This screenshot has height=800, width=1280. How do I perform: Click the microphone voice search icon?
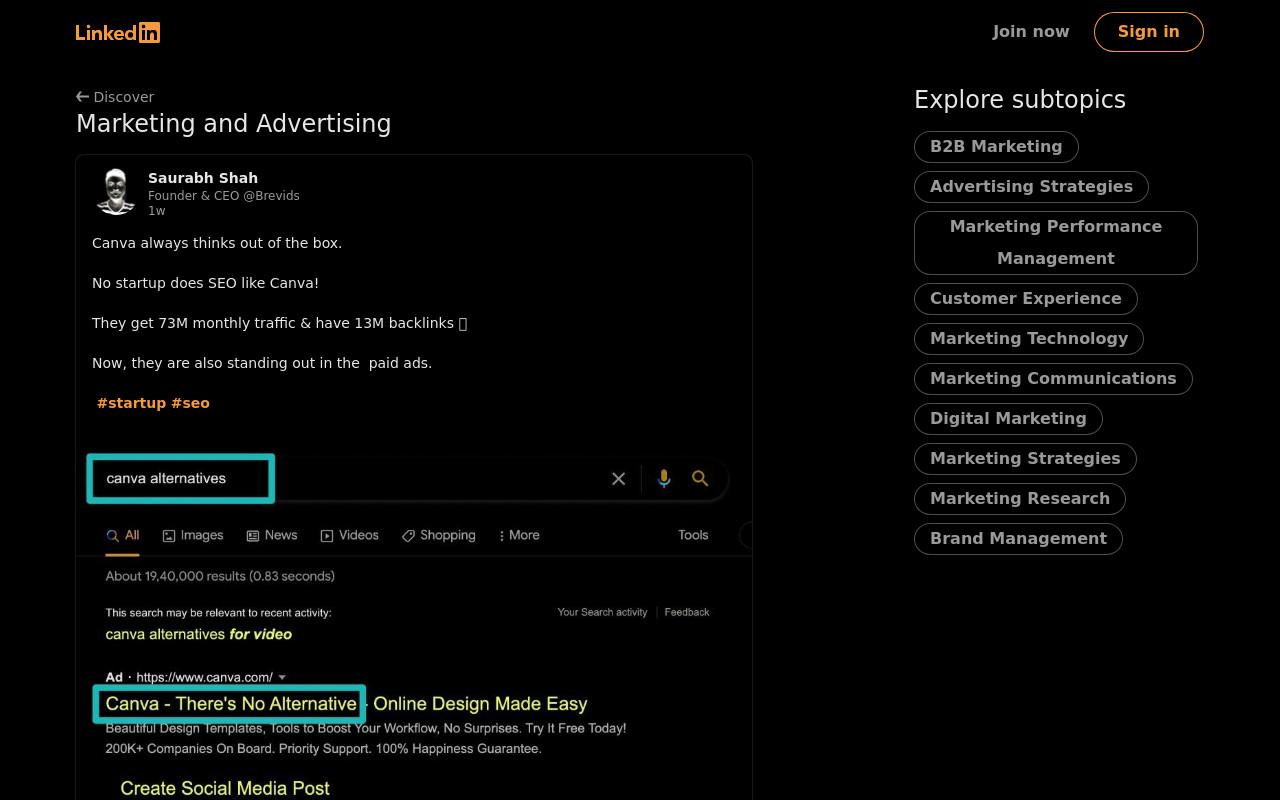click(x=664, y=479)
